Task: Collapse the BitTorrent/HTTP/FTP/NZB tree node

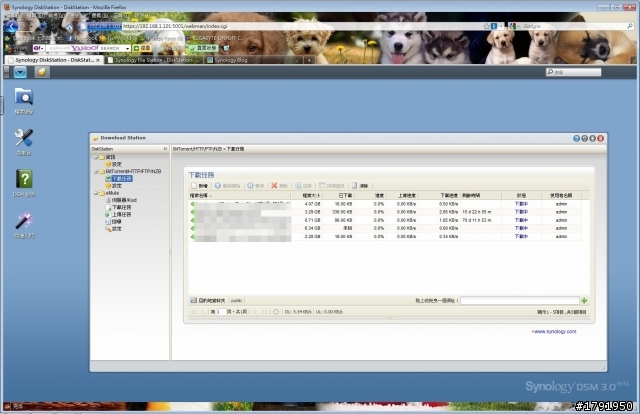Action: click(96, 171)
